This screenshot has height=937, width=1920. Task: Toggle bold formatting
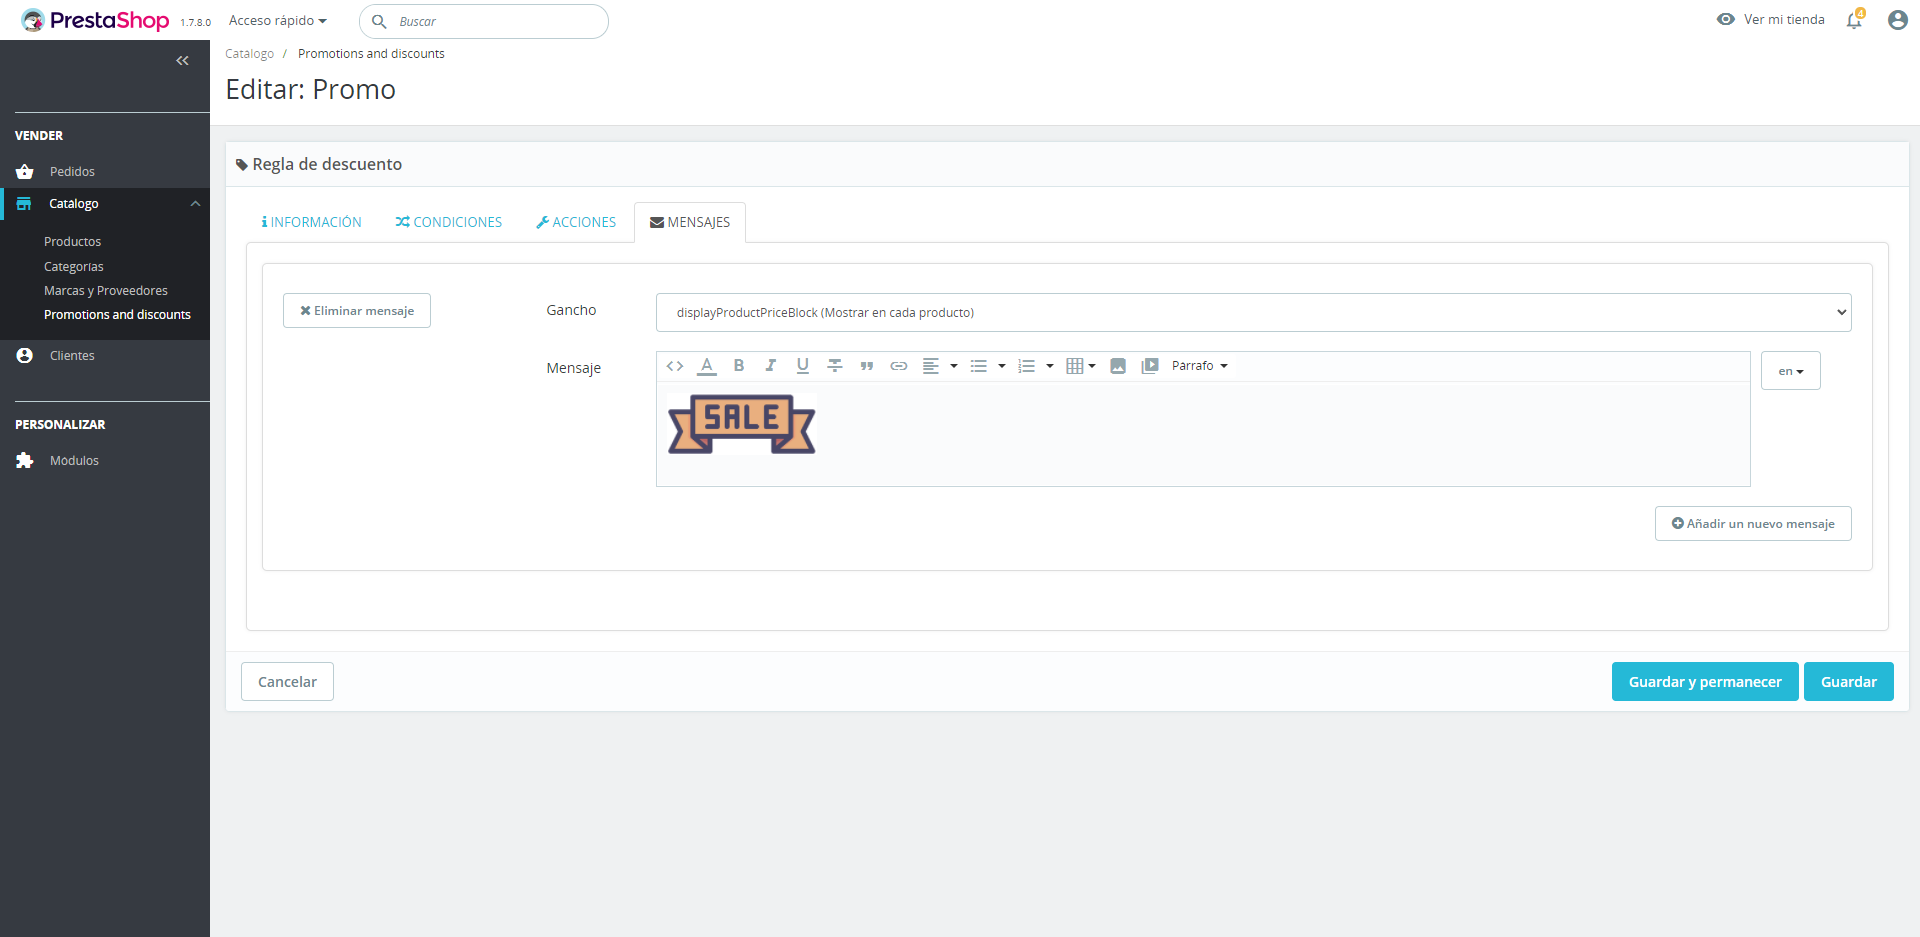point(739,366)
